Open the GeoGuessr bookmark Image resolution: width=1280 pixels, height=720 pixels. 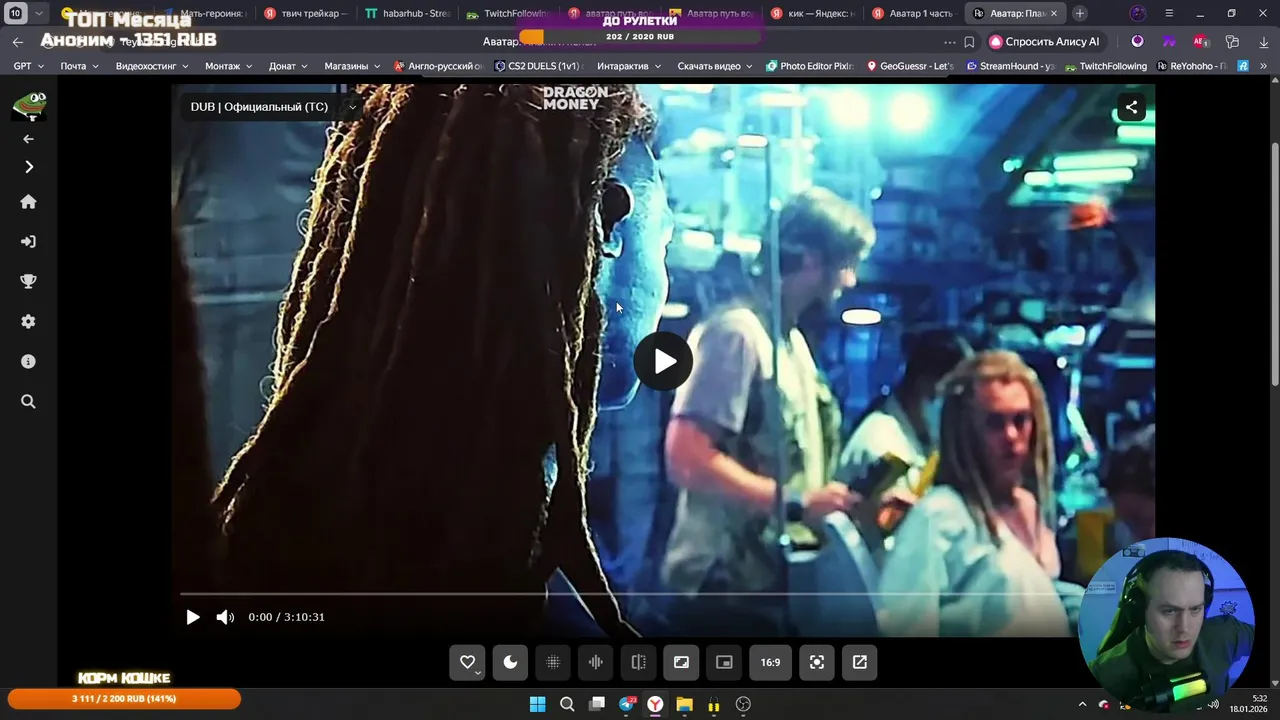coord(910,66)
